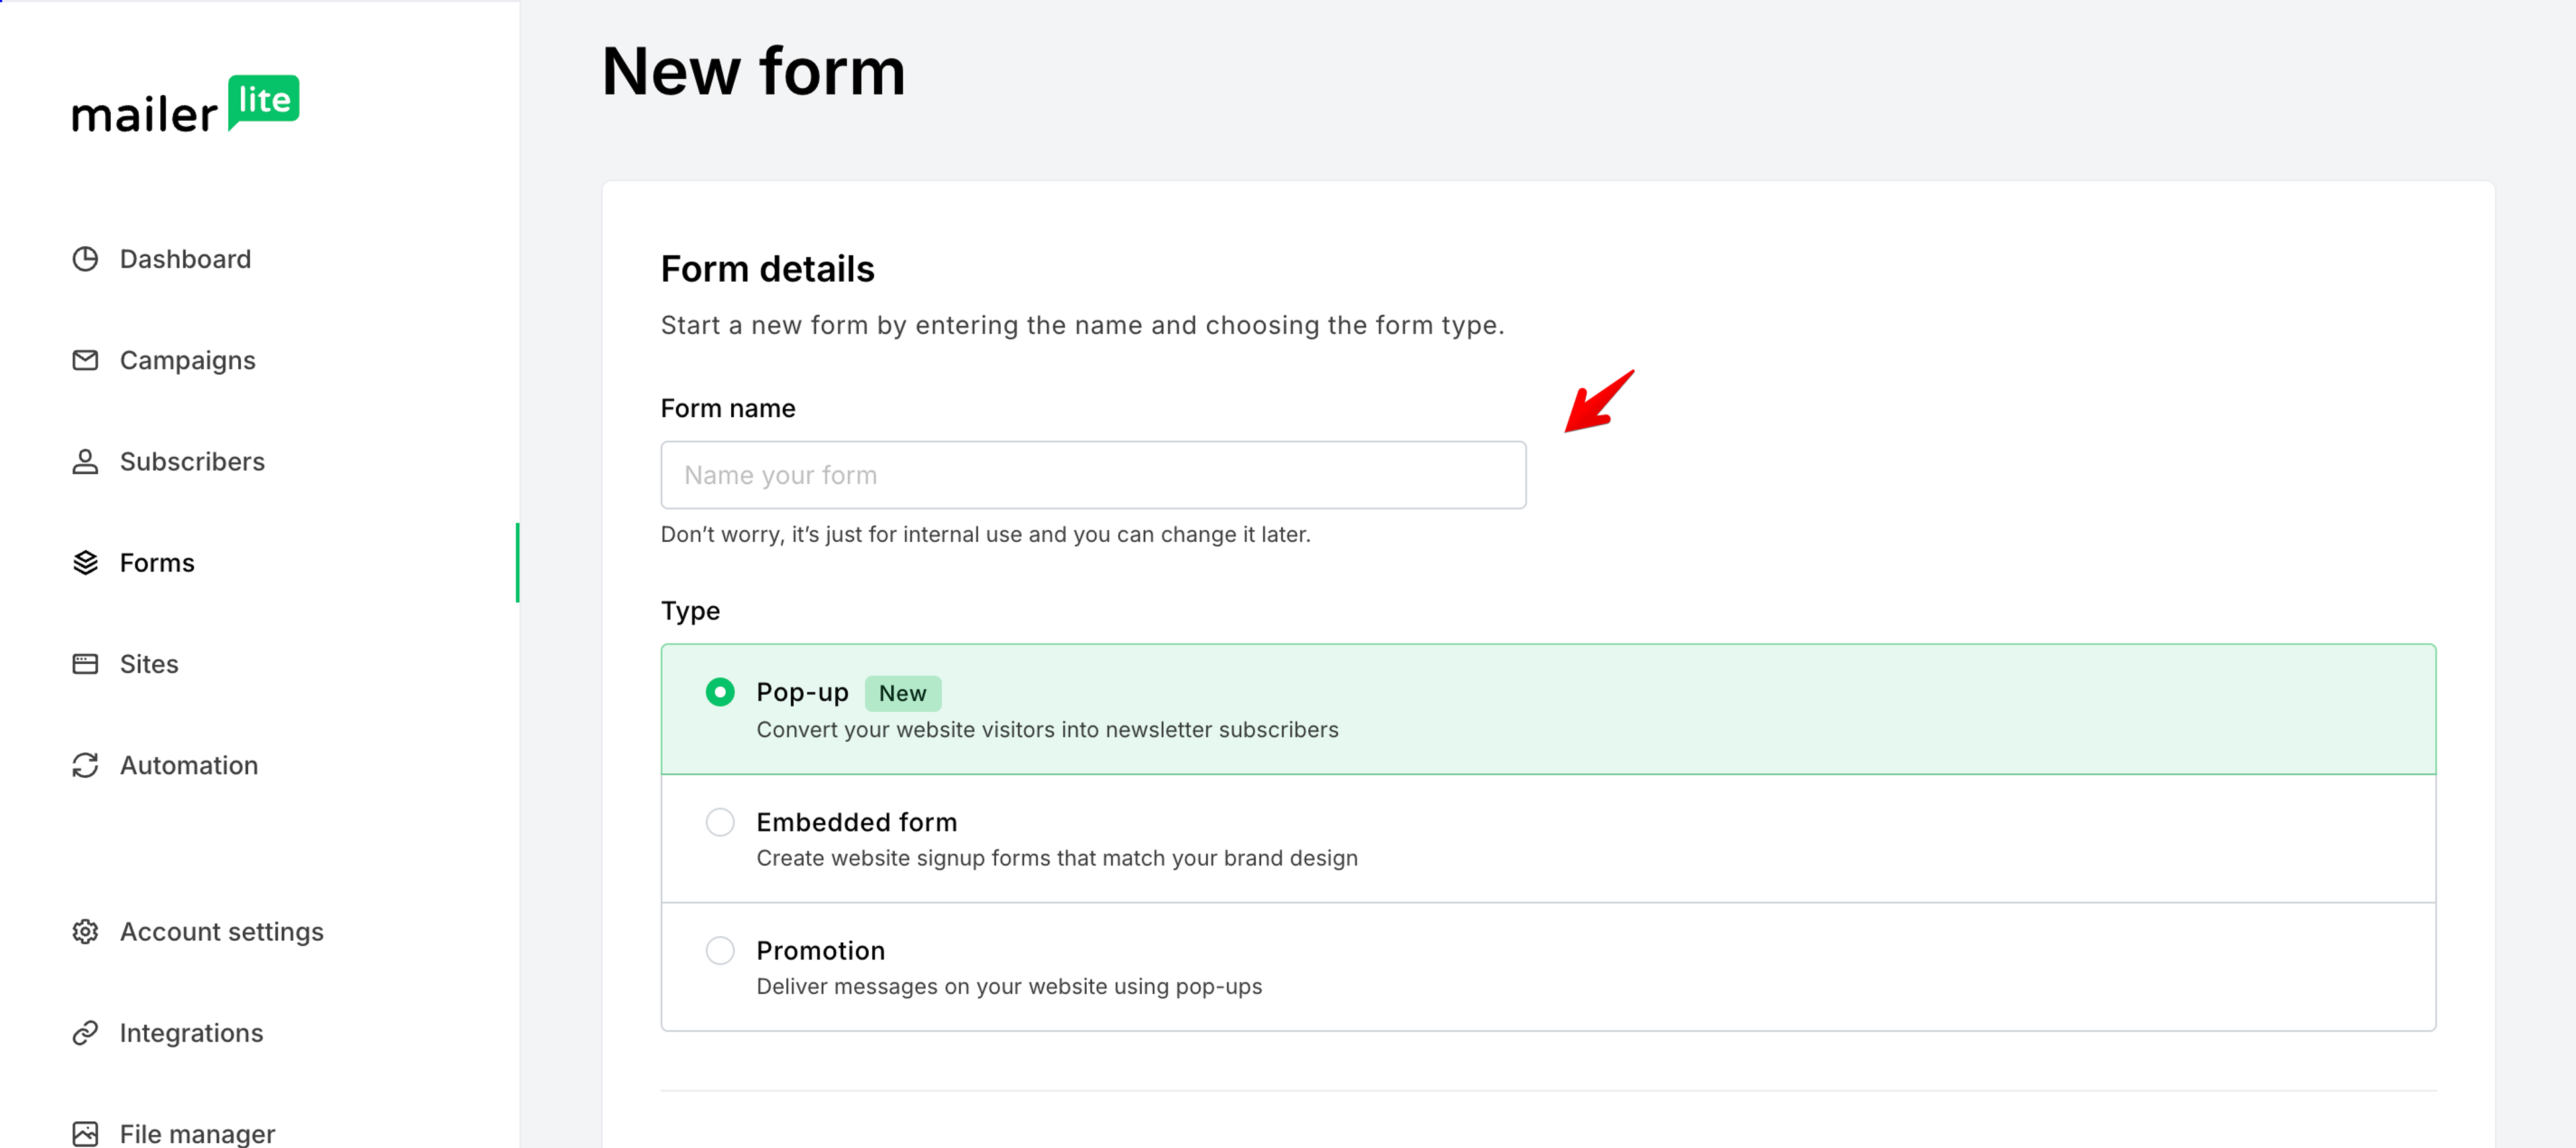Click the Promotion type title
This screenshot has height=1148, width=2576.
click(820, 950)
